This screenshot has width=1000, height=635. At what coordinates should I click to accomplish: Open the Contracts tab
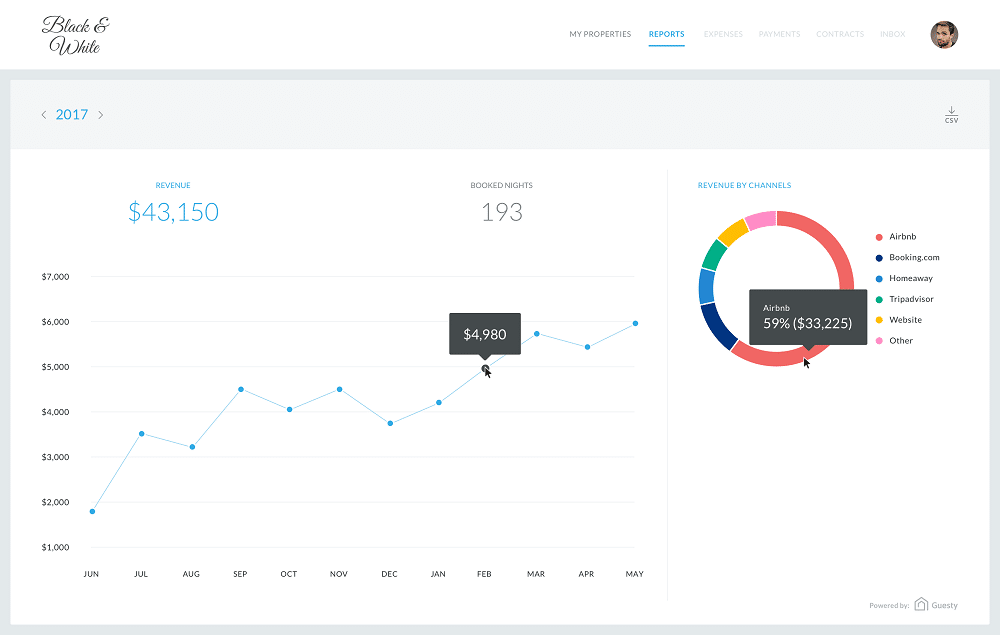coord(840,34)
